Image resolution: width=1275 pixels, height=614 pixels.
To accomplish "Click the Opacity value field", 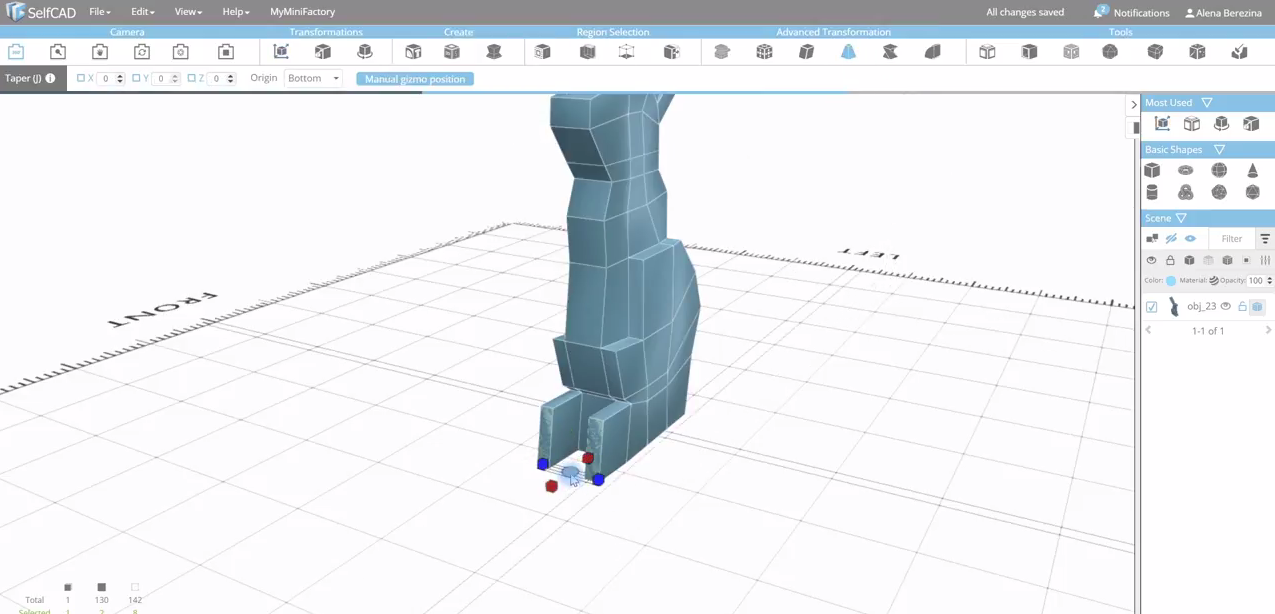I will pos(1256,281).
